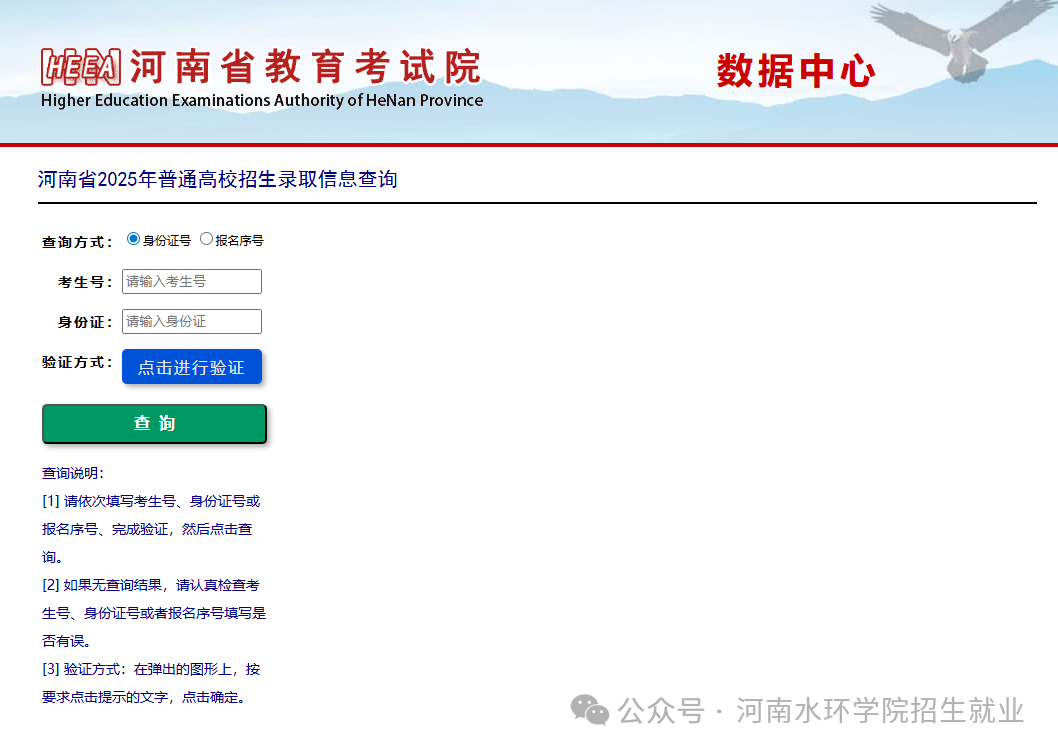
Task: Click the 查询方式 label
Action: click(x=77, y=240)
